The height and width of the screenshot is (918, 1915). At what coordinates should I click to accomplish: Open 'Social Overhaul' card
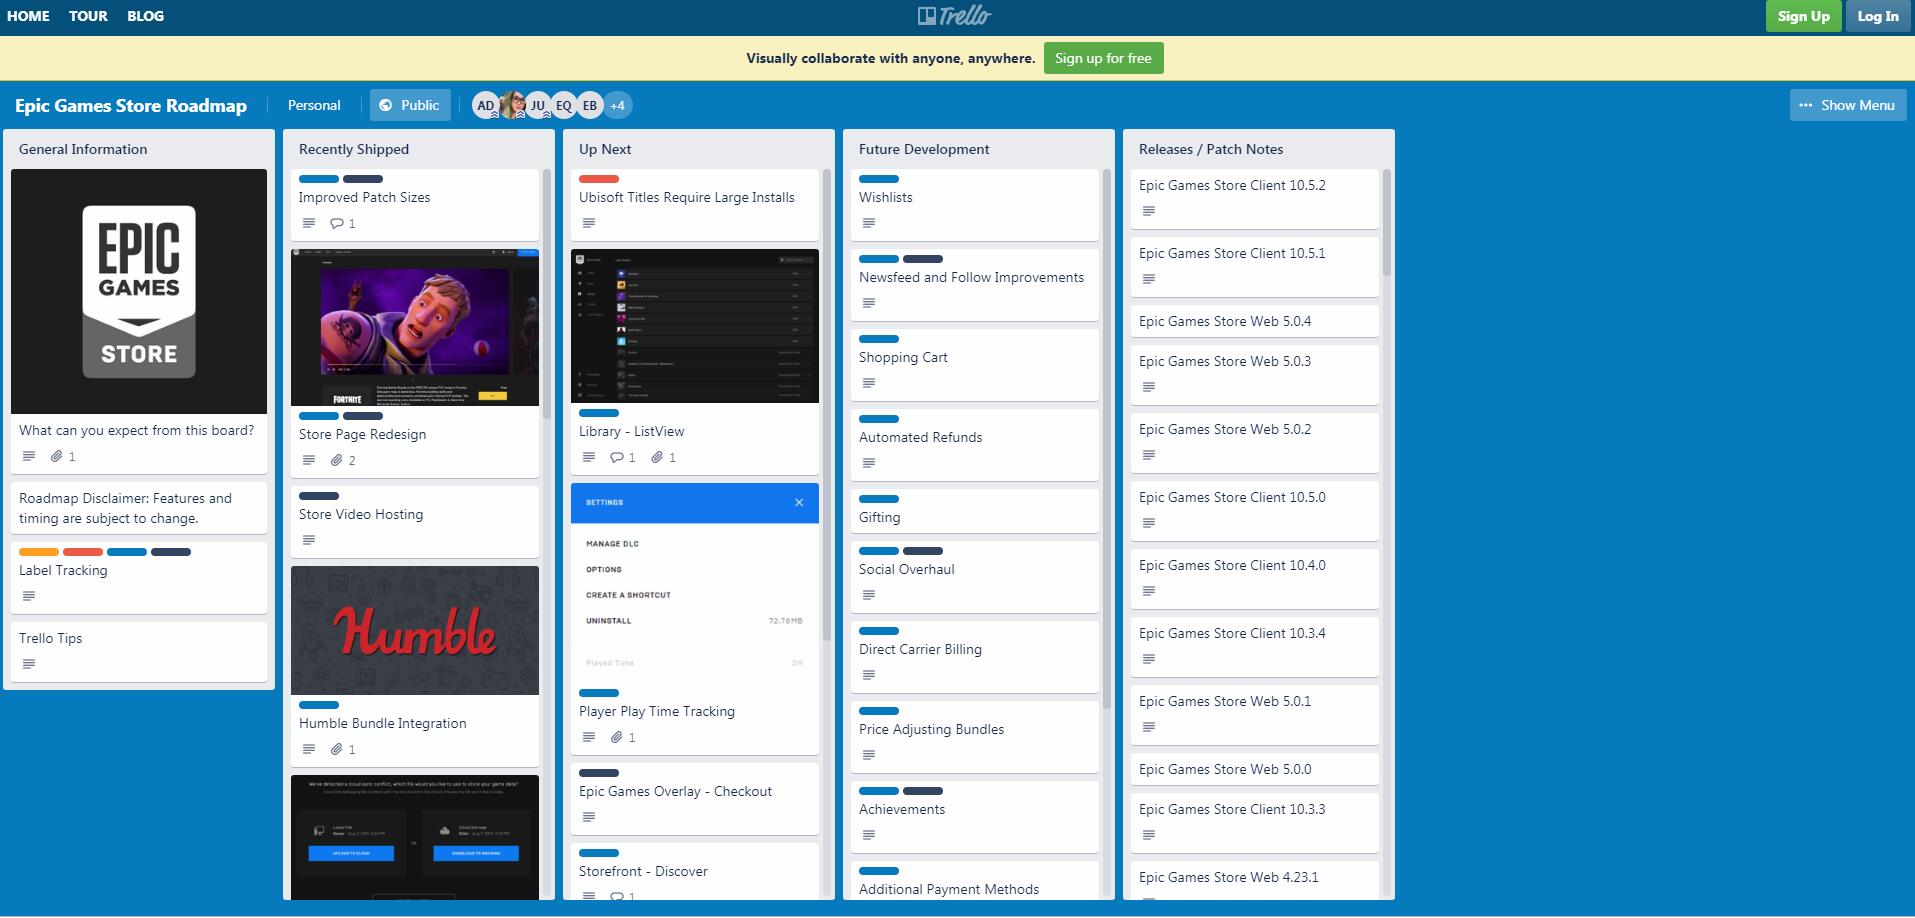975,577
